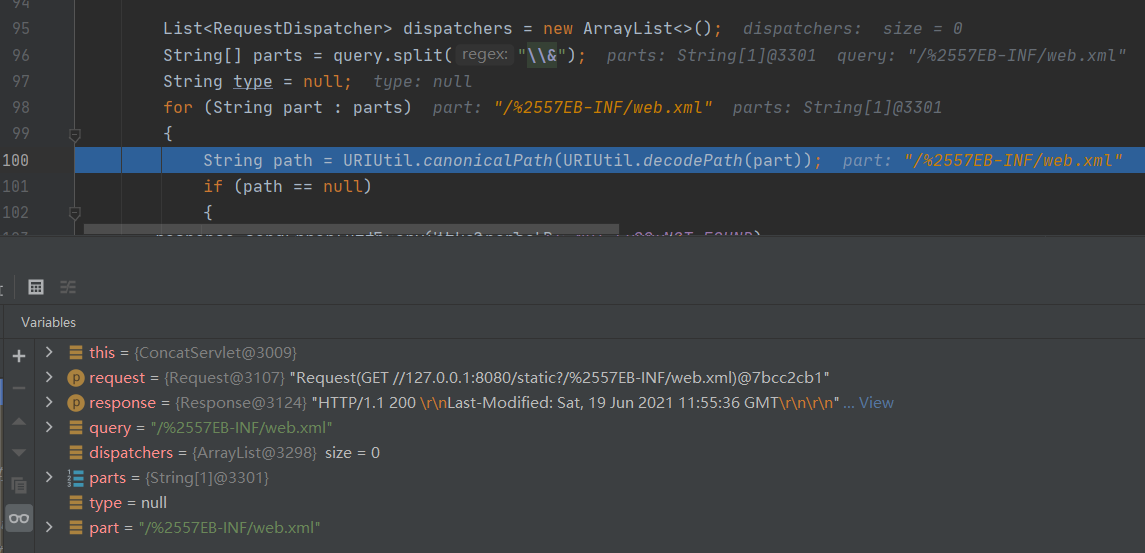Toggle the Show Watches glasses icon
1145x553 pixels.
pos(18,518)
